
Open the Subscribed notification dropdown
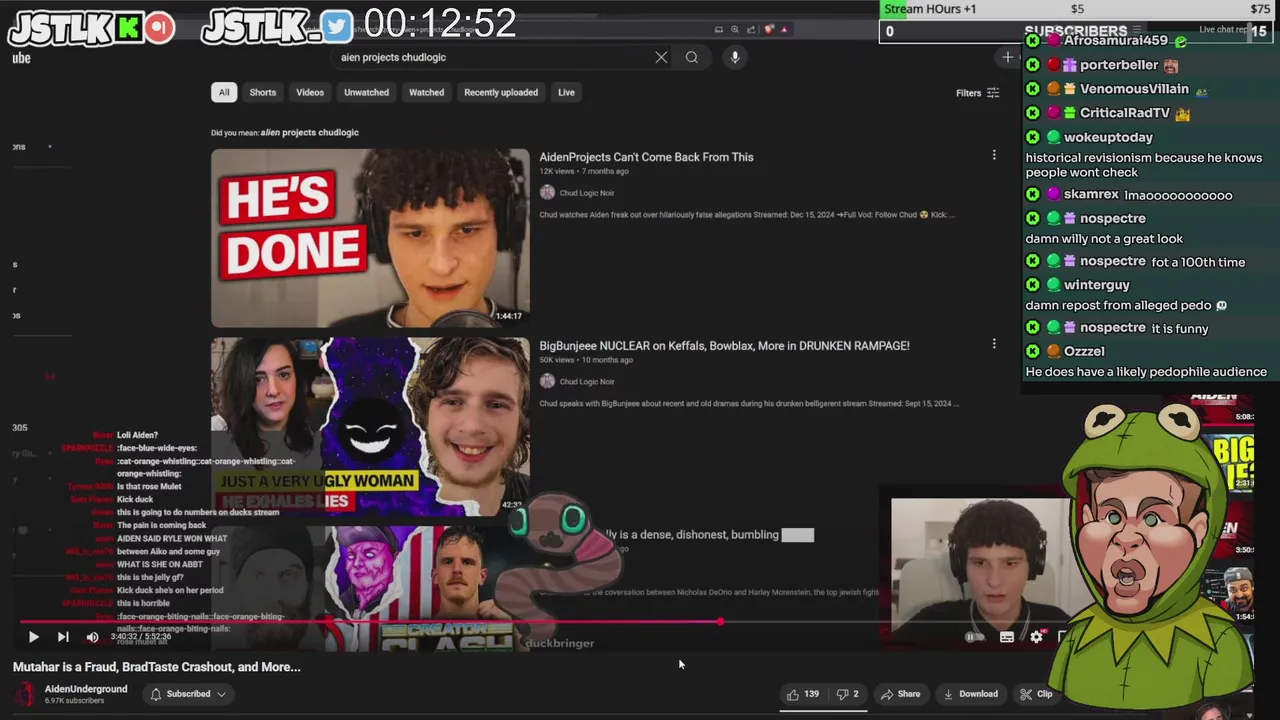pyautogui.click(x=188, y=694)
